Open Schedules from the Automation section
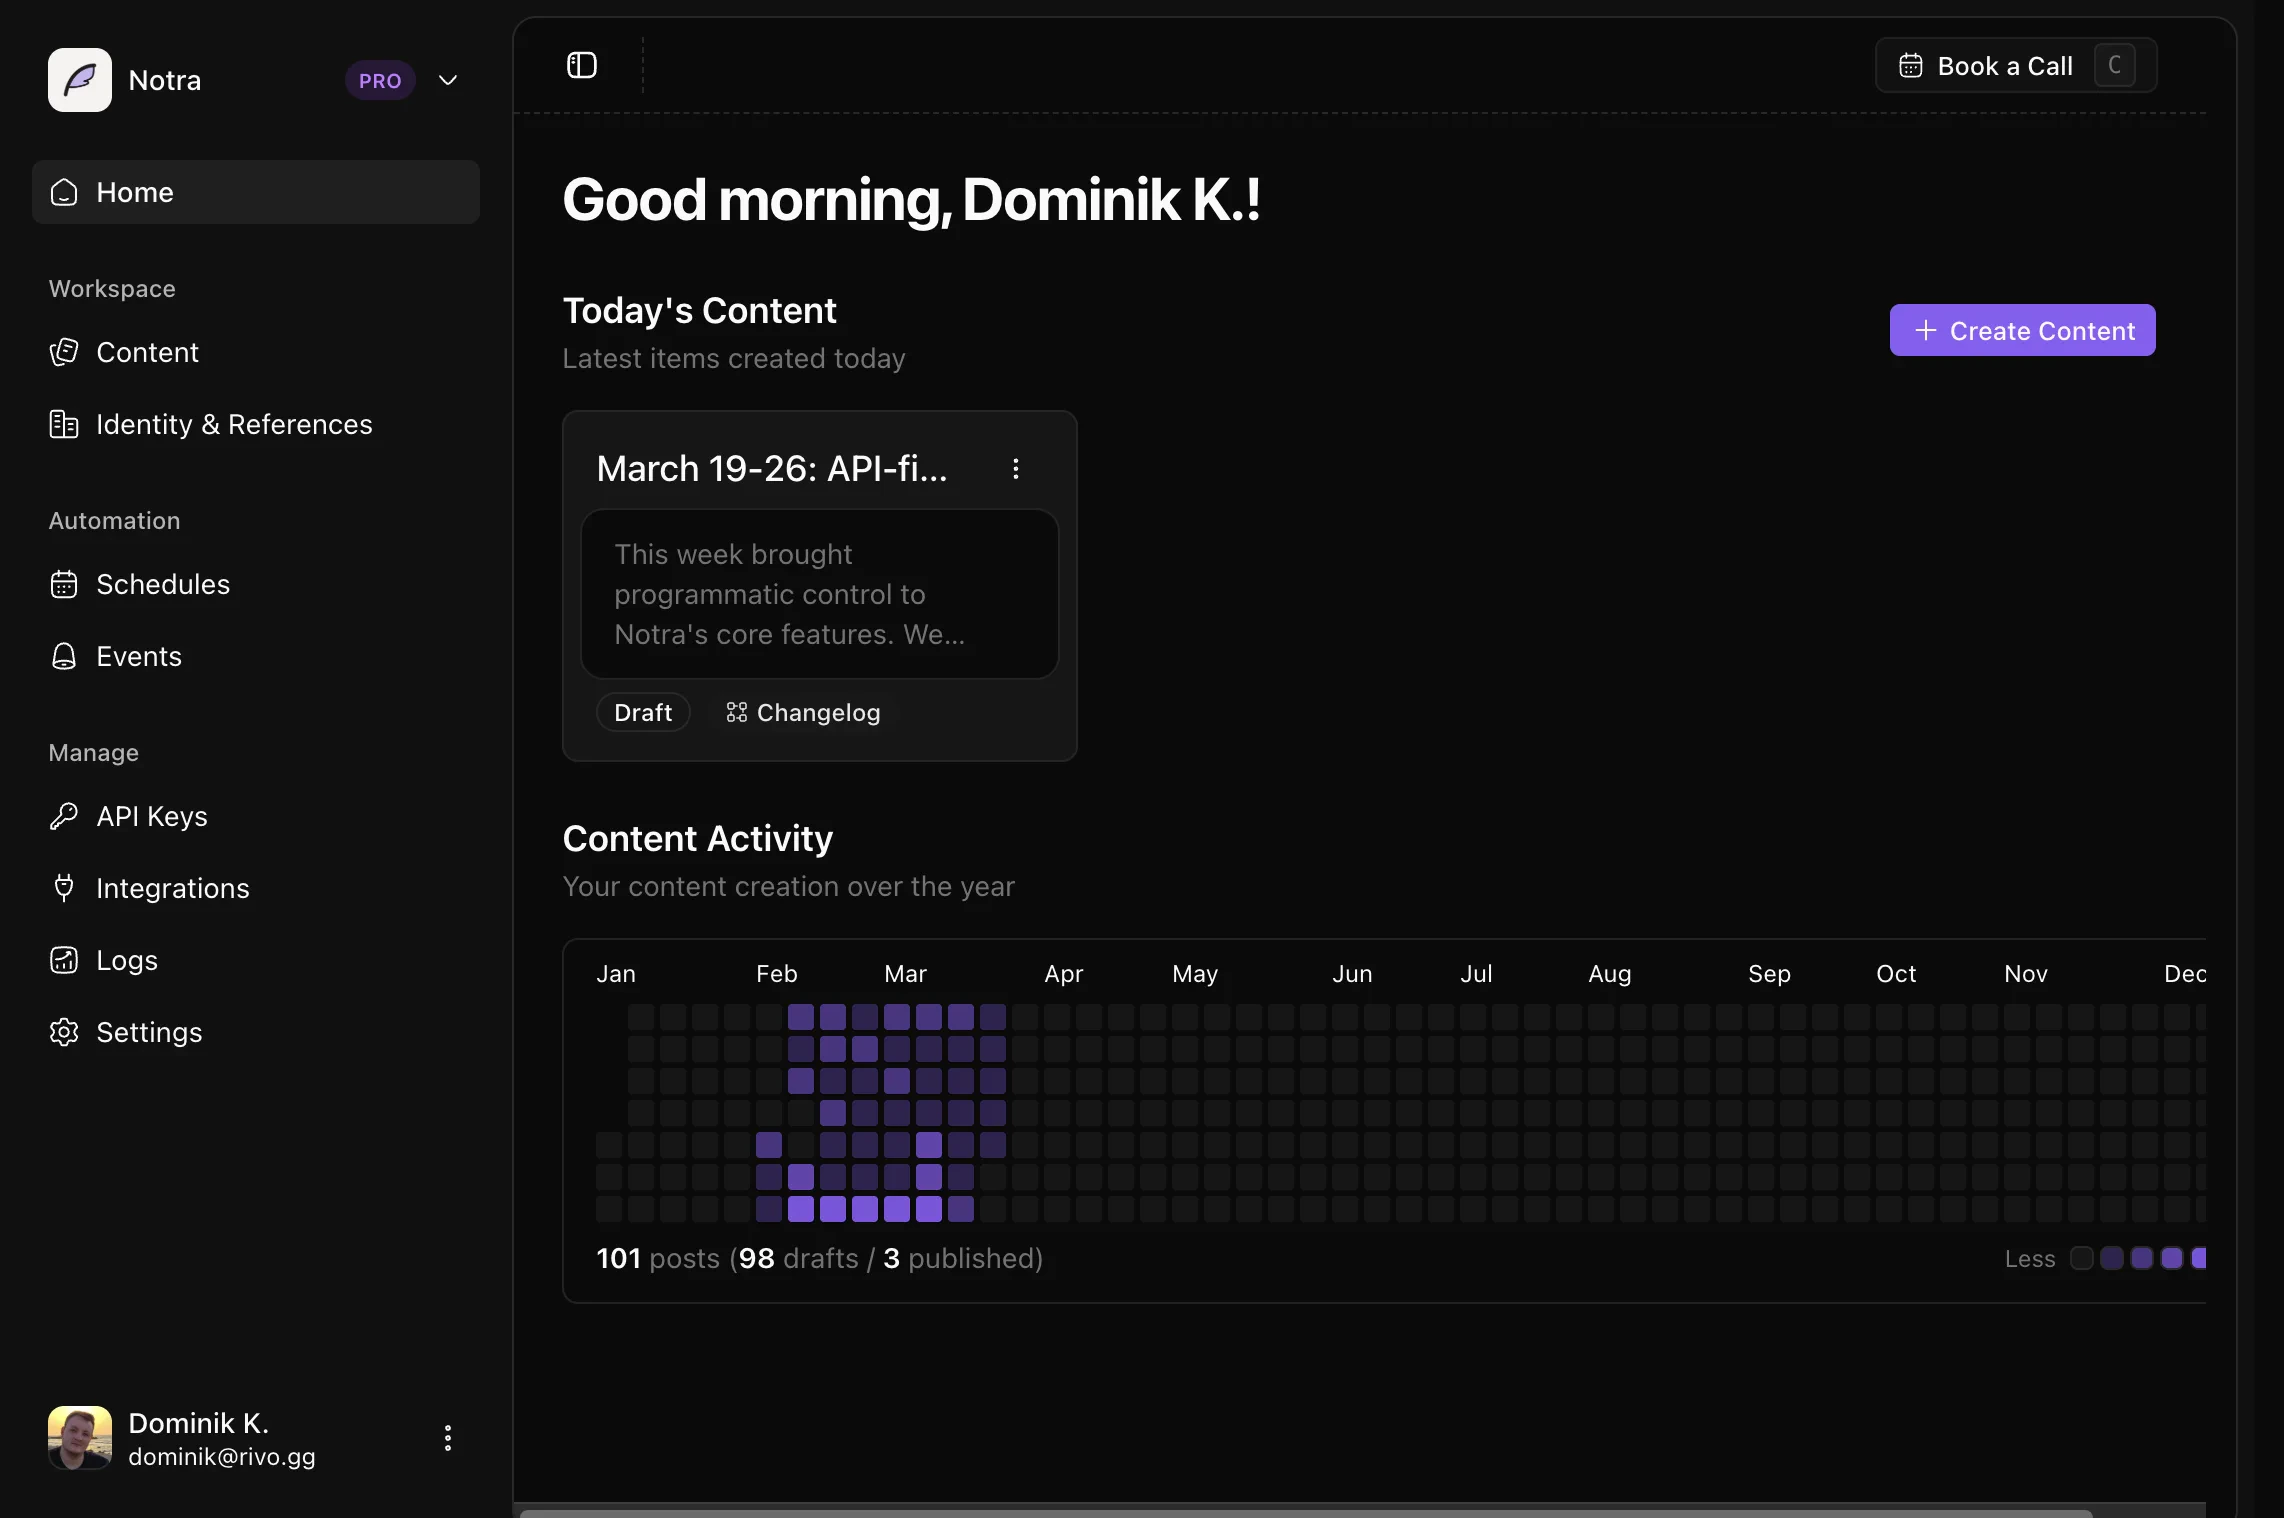This screenshot has height=1518, width=2284. [x=163, y=584]
